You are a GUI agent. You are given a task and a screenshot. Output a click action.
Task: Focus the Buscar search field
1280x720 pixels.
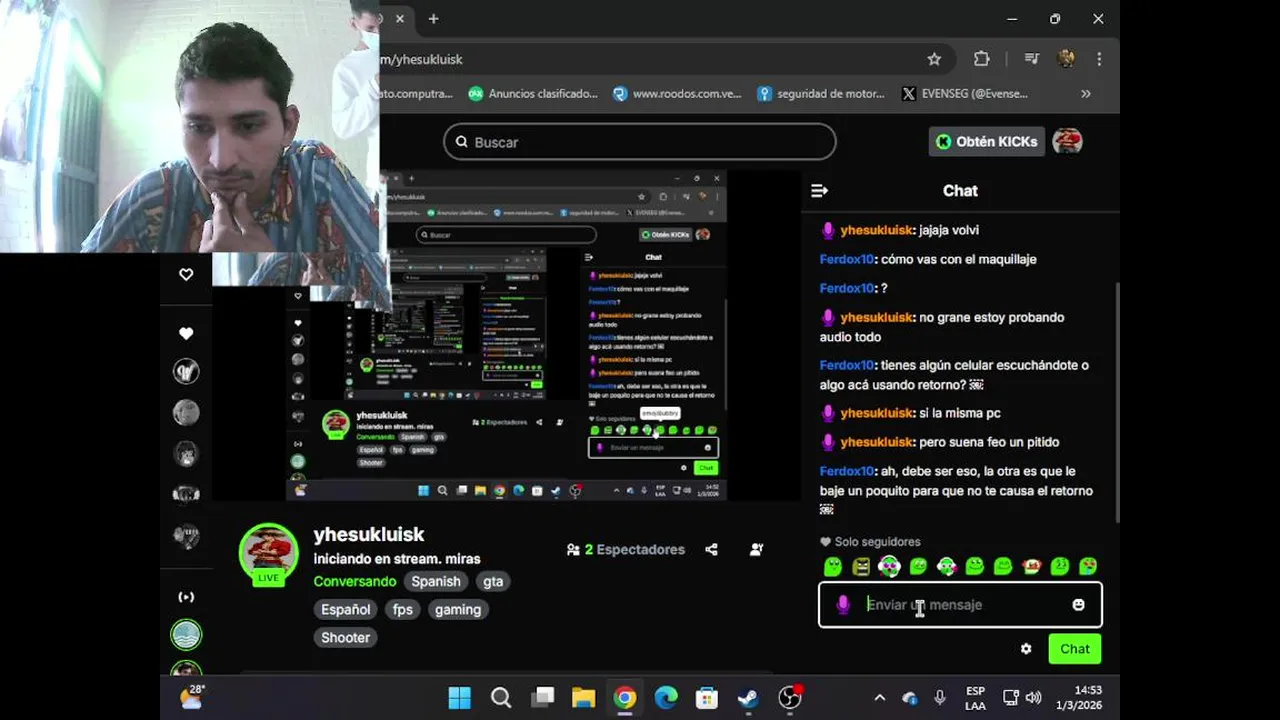click(x=640, y=142)
